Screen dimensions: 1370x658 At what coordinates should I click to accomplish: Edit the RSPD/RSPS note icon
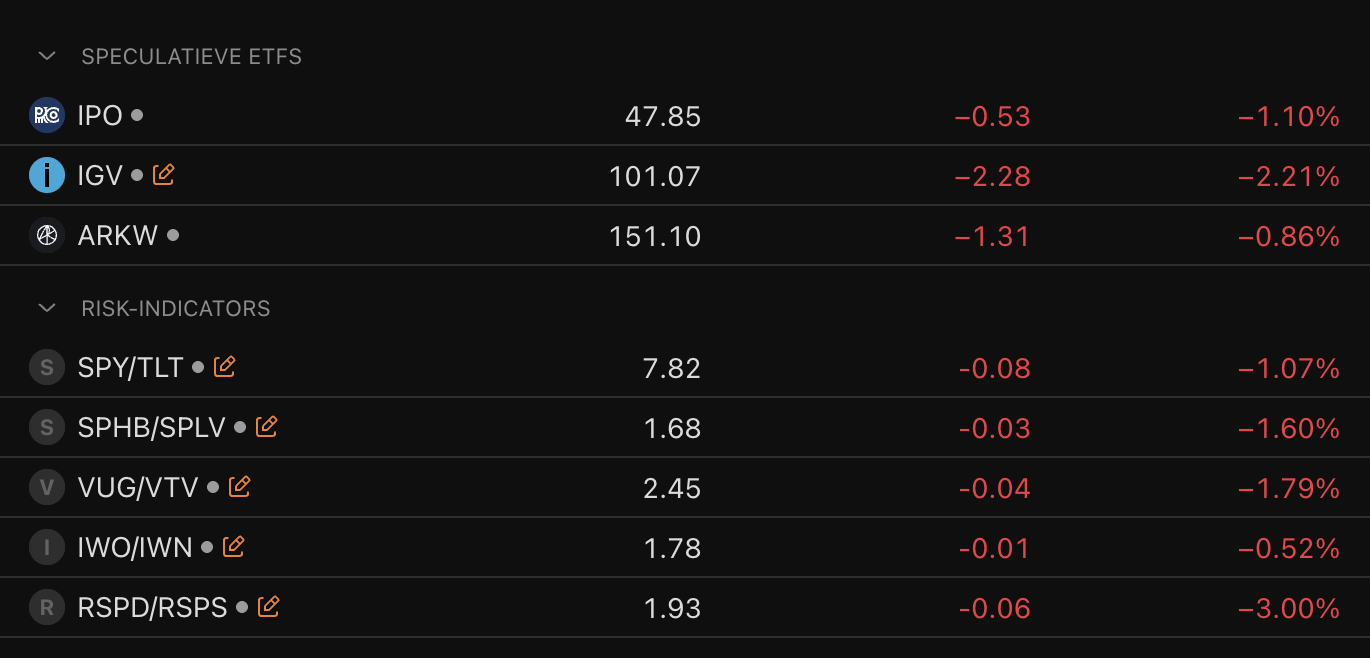tap(269, 607)
